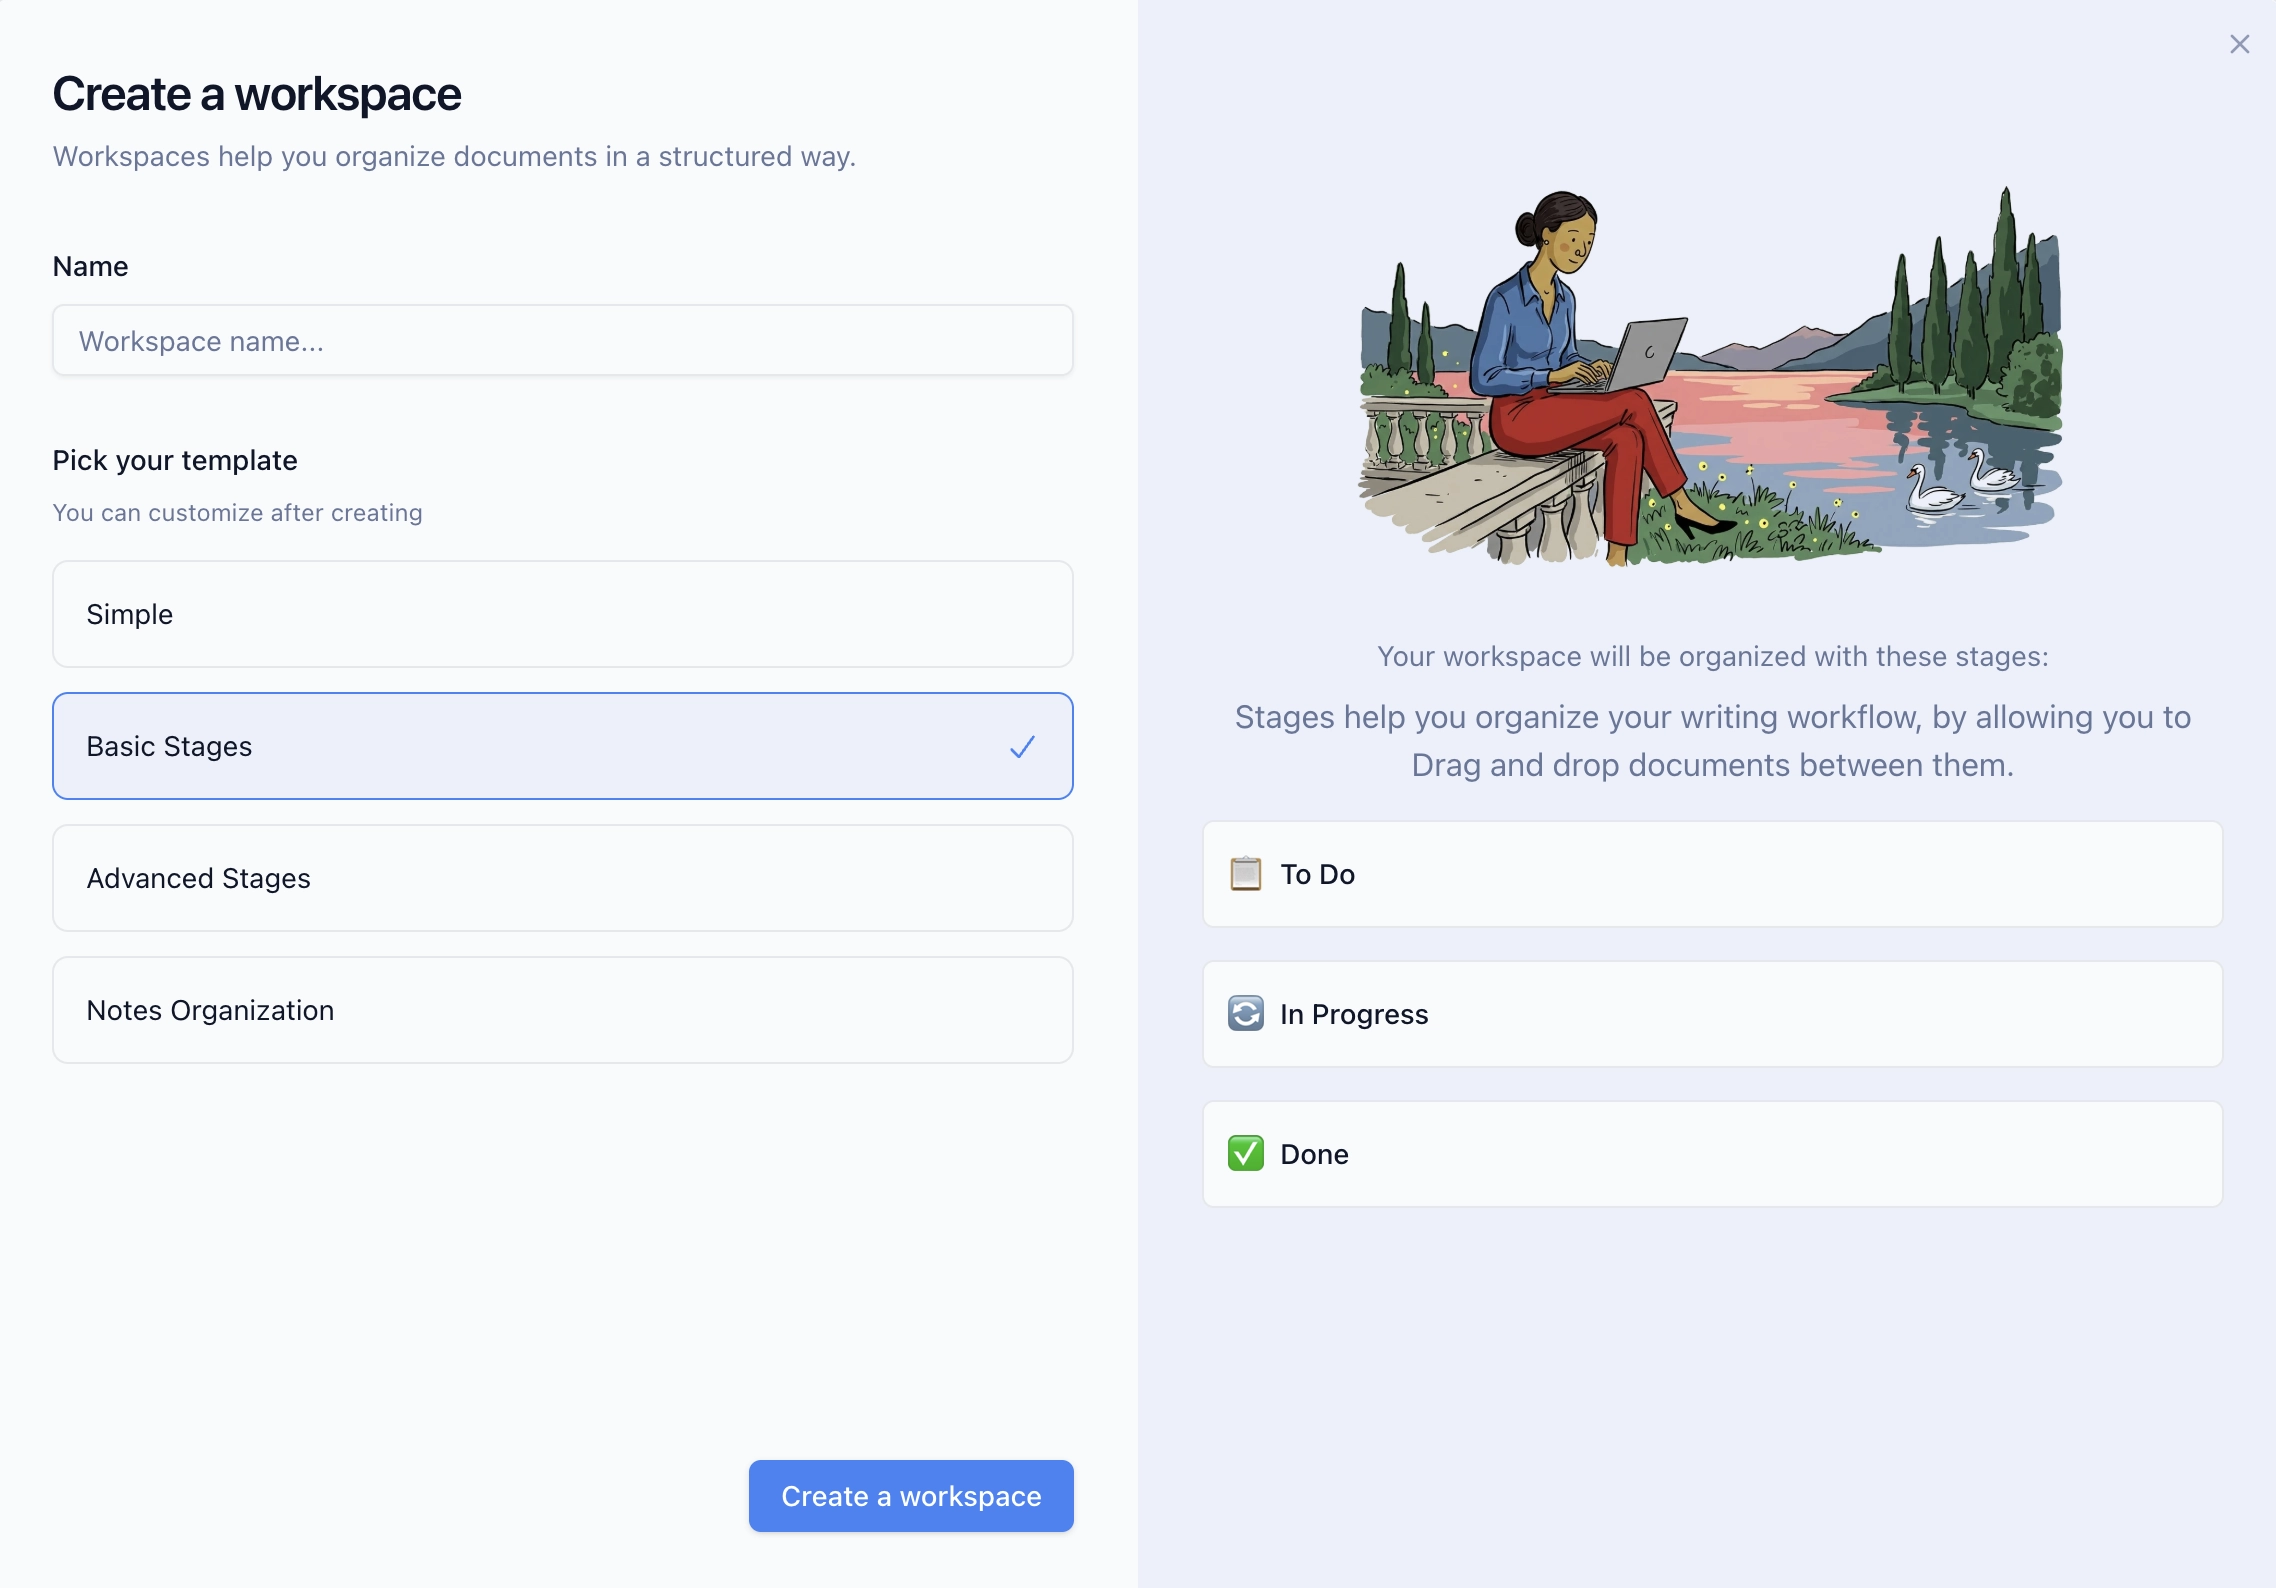This screenshot has height=1588, width=2276.
Task: Deselect the Basic Stages template
Action: point(562,746)
